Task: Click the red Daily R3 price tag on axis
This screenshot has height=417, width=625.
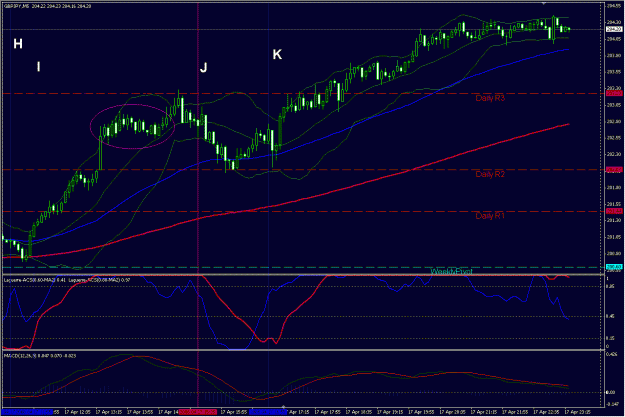Action: click(x=614, y=93)
